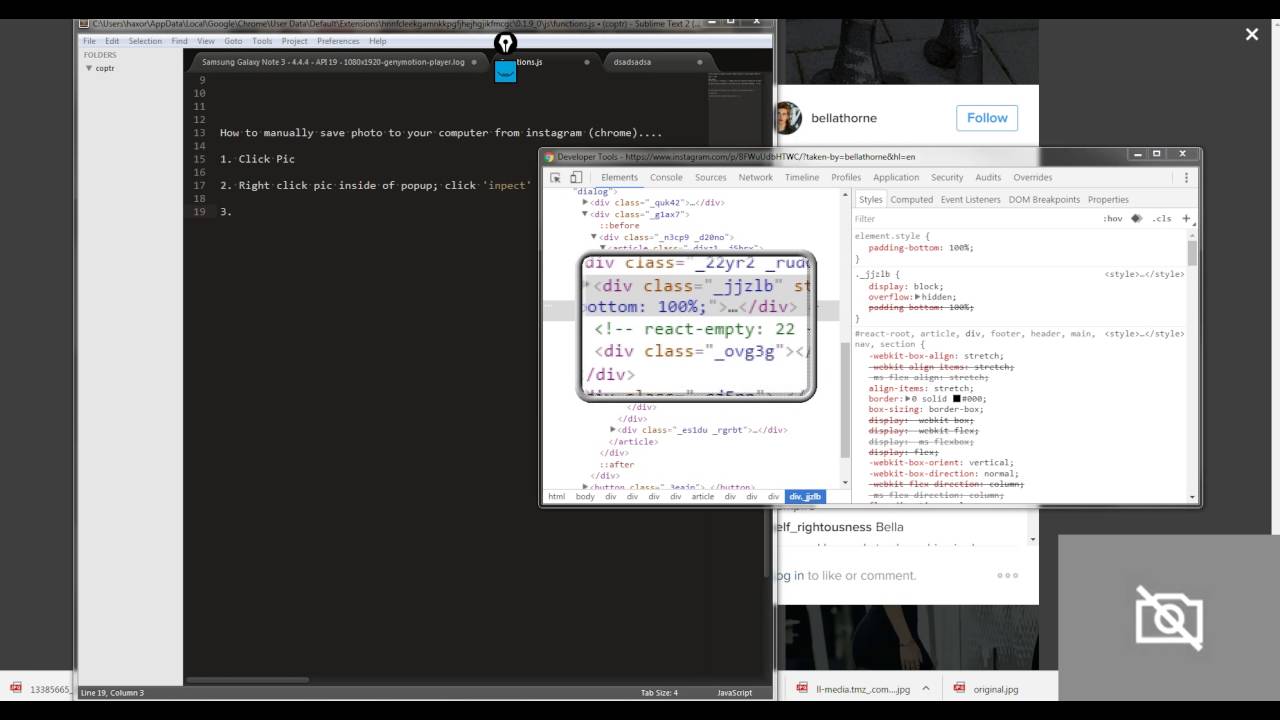Click the blue Samsung screen recorder icon

(506, 71)
